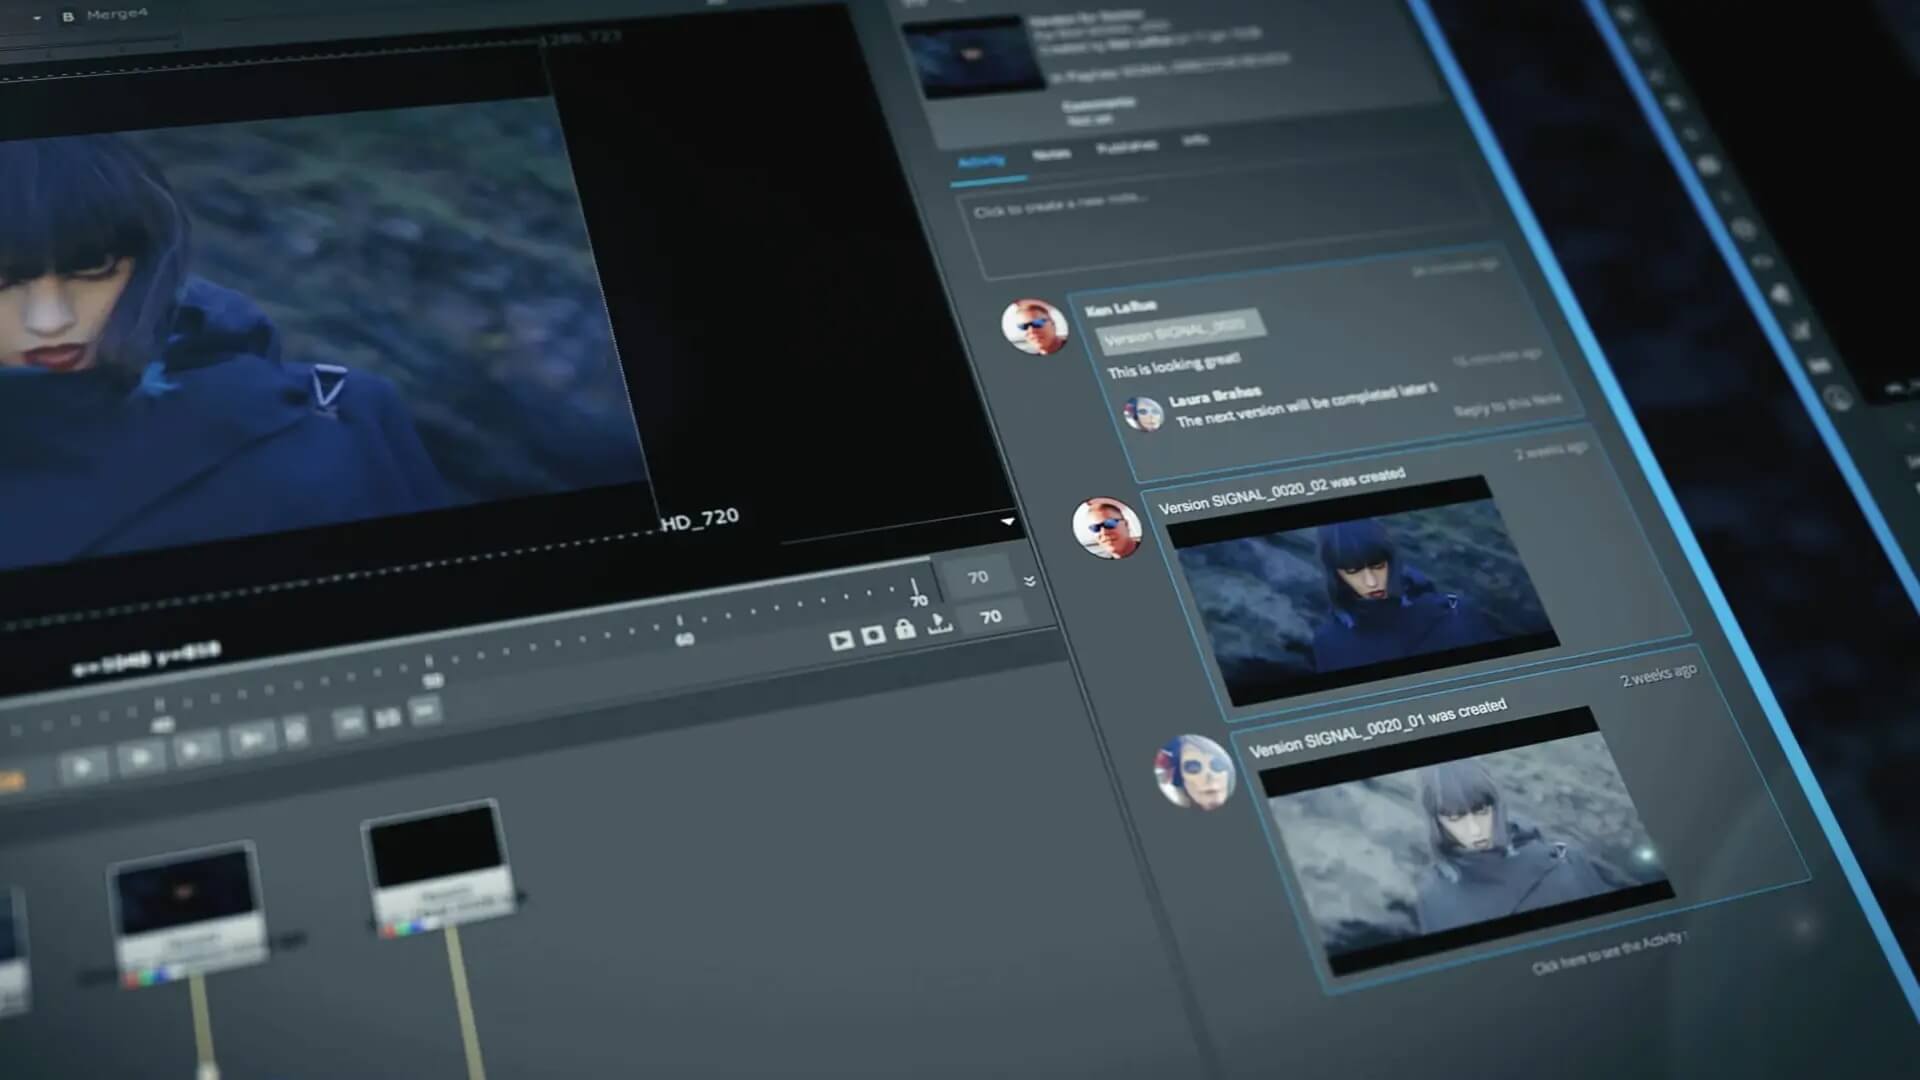Click the lower frame number field showing 70

point(990,617)
